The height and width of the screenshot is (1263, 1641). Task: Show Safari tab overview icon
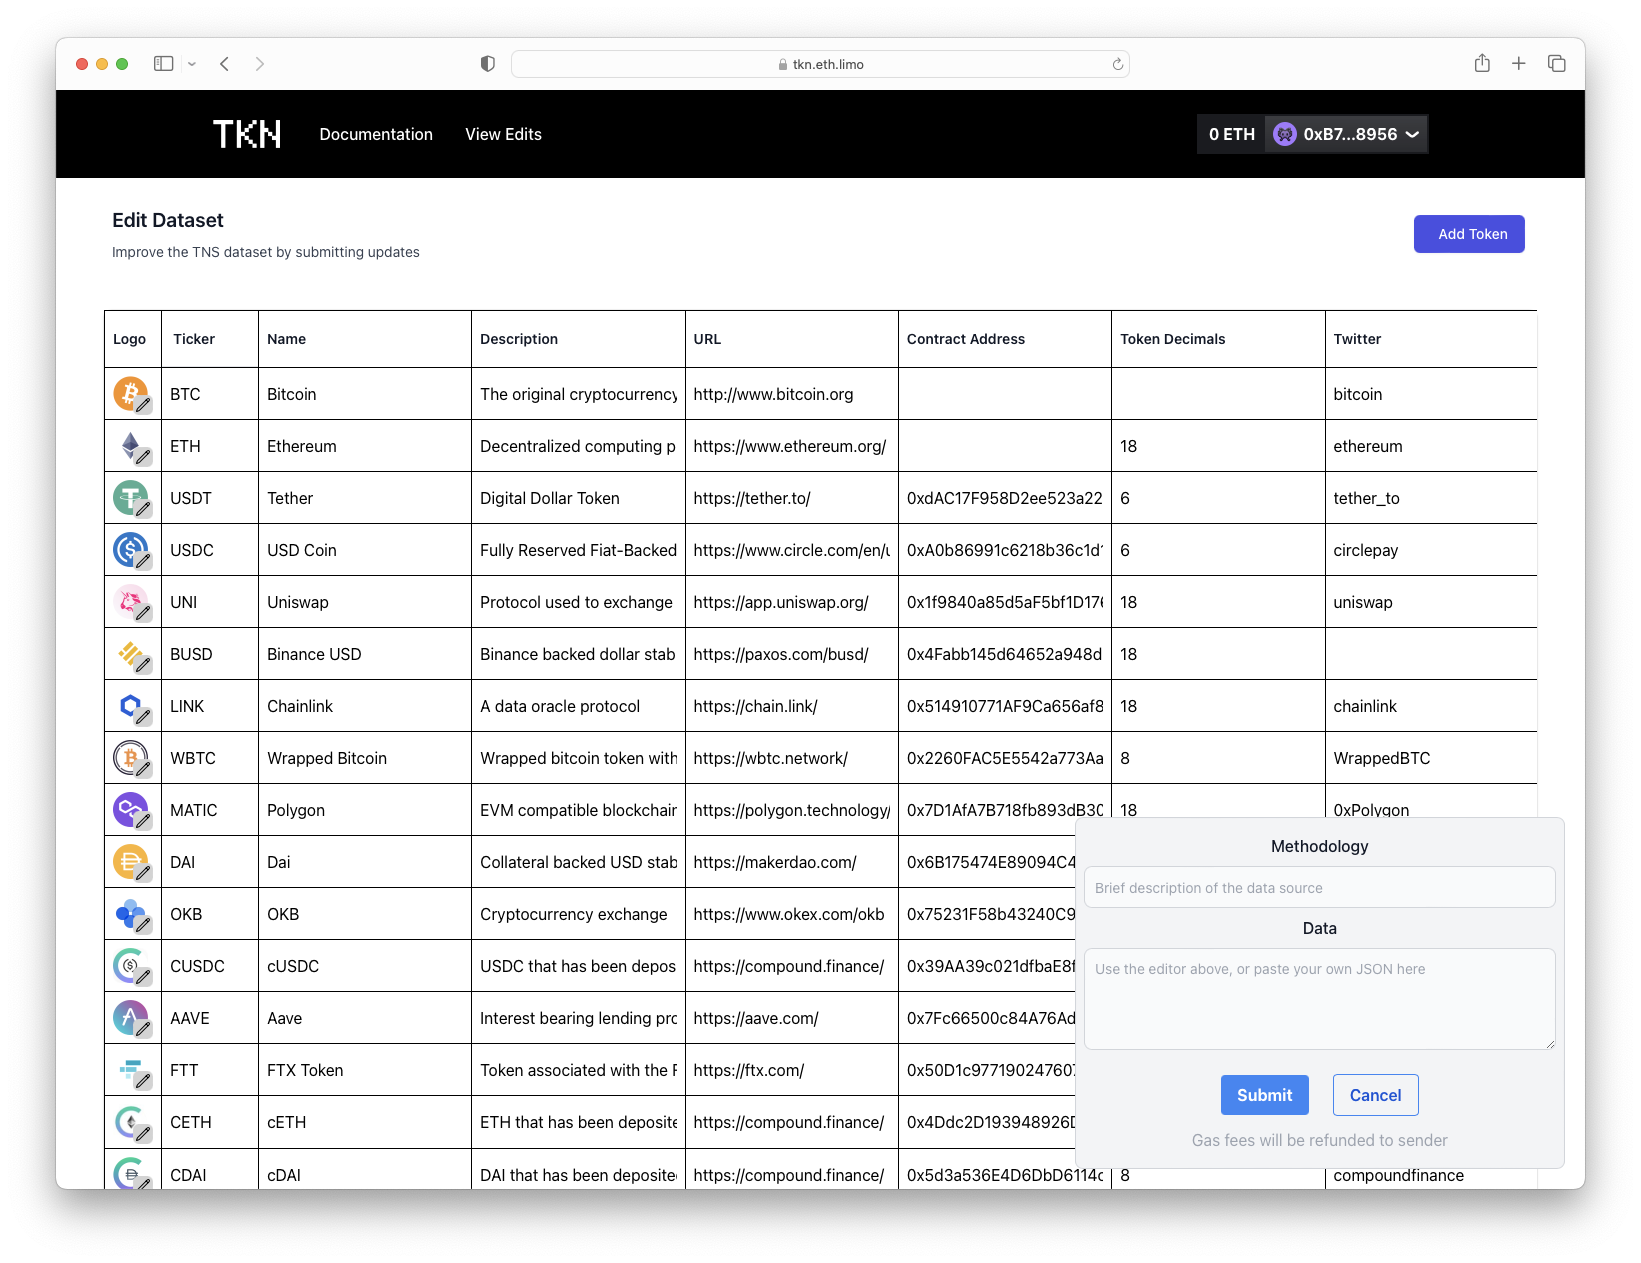pos(1557,64)
